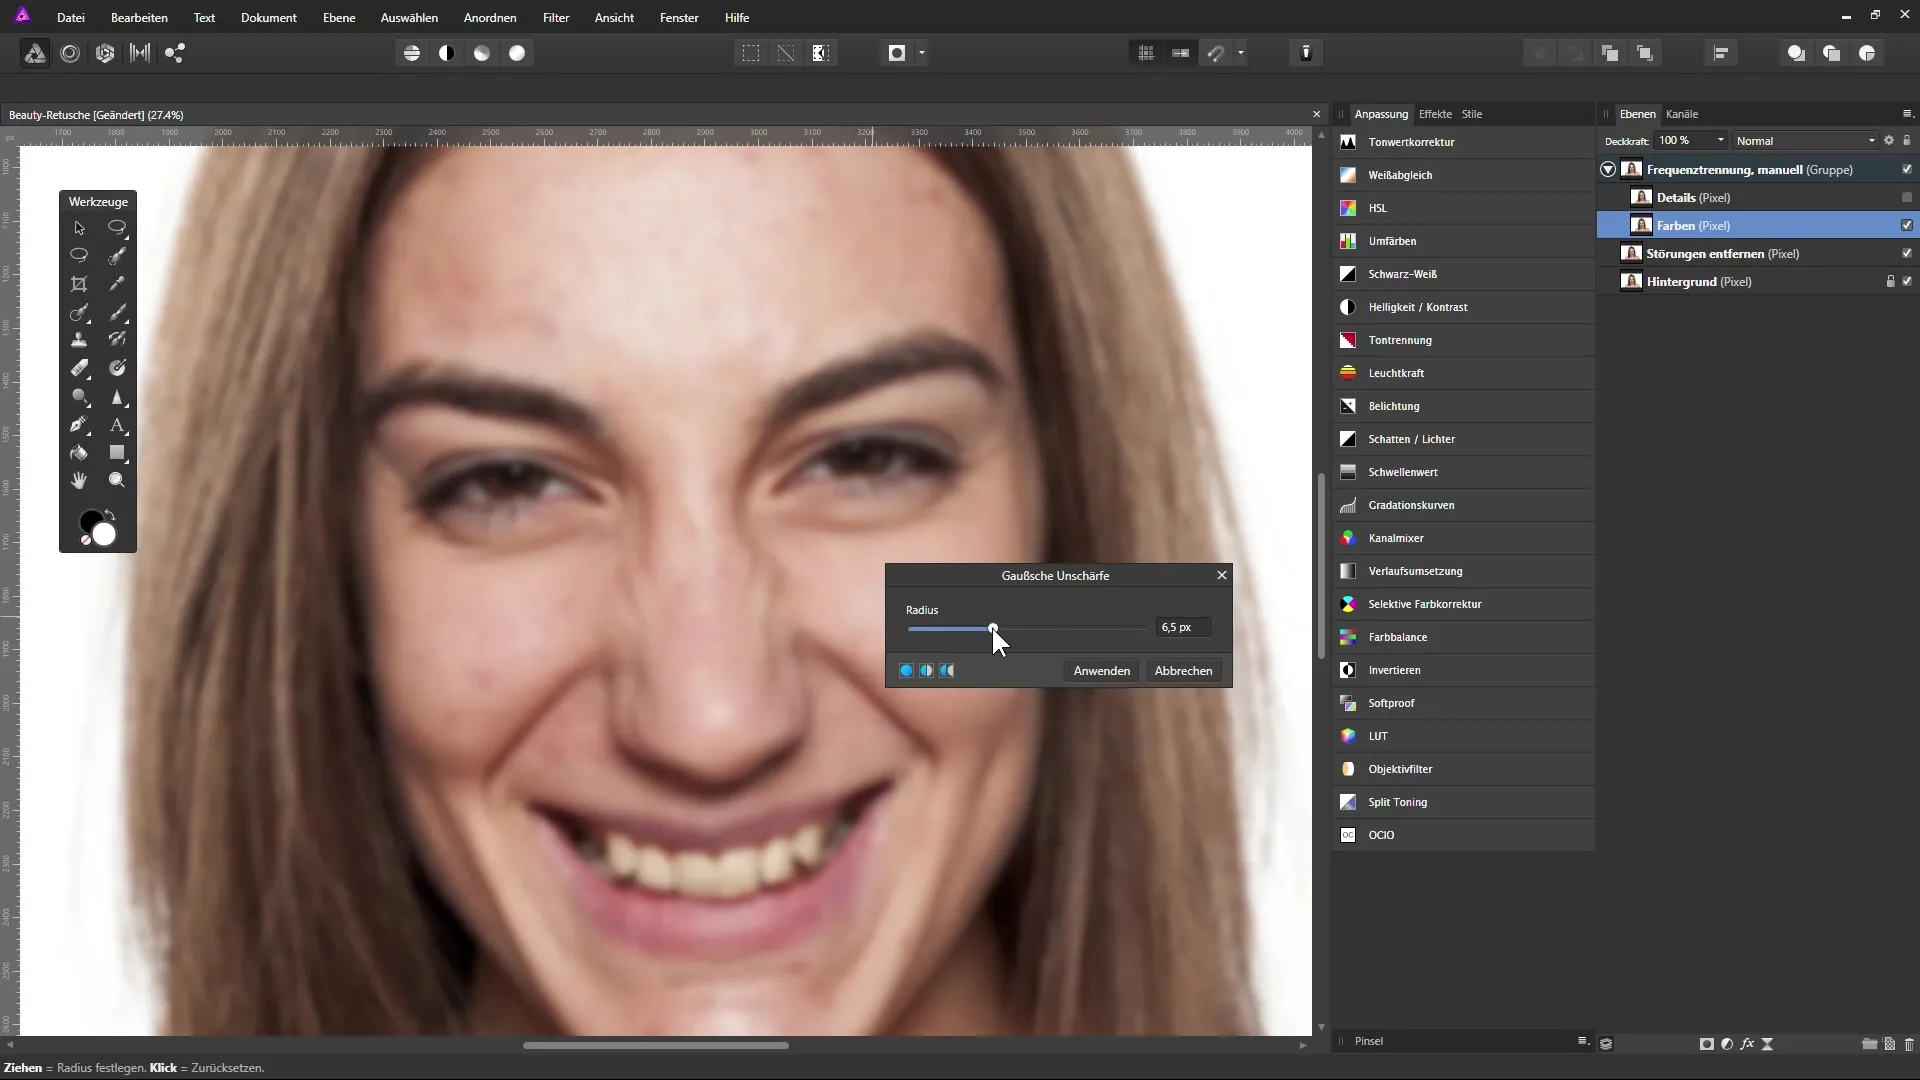This screenshot has width=1920, height=1080.
Task: Apply Auto White Balance icon
Action: coord(517,54)
